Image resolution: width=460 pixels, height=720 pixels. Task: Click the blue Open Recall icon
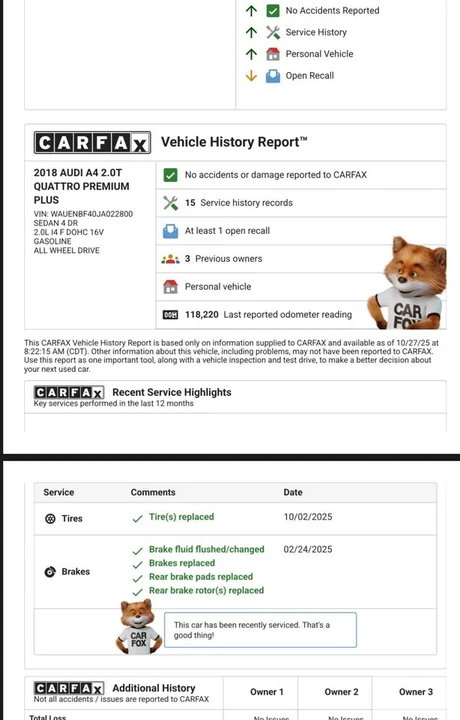tap(273, 76)
